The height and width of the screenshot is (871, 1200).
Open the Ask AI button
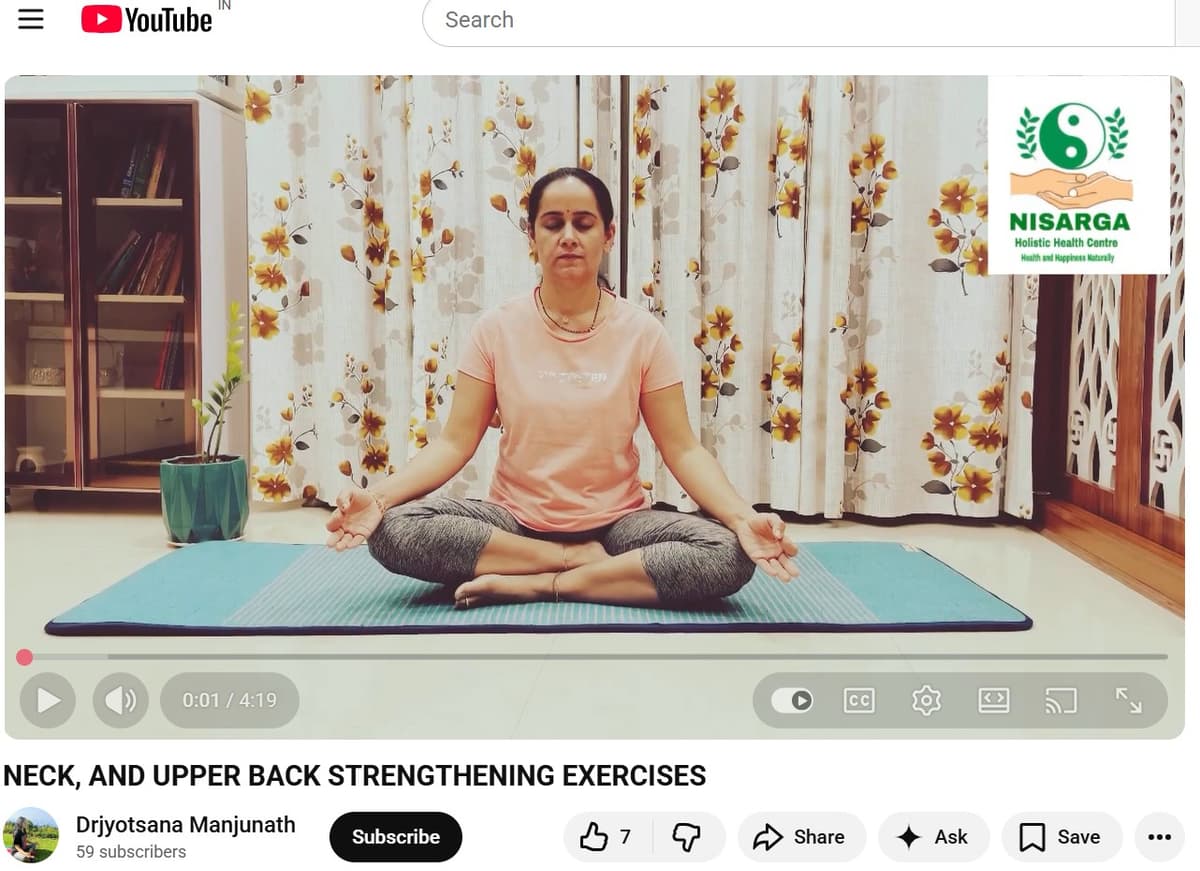[x=934, y=837]
